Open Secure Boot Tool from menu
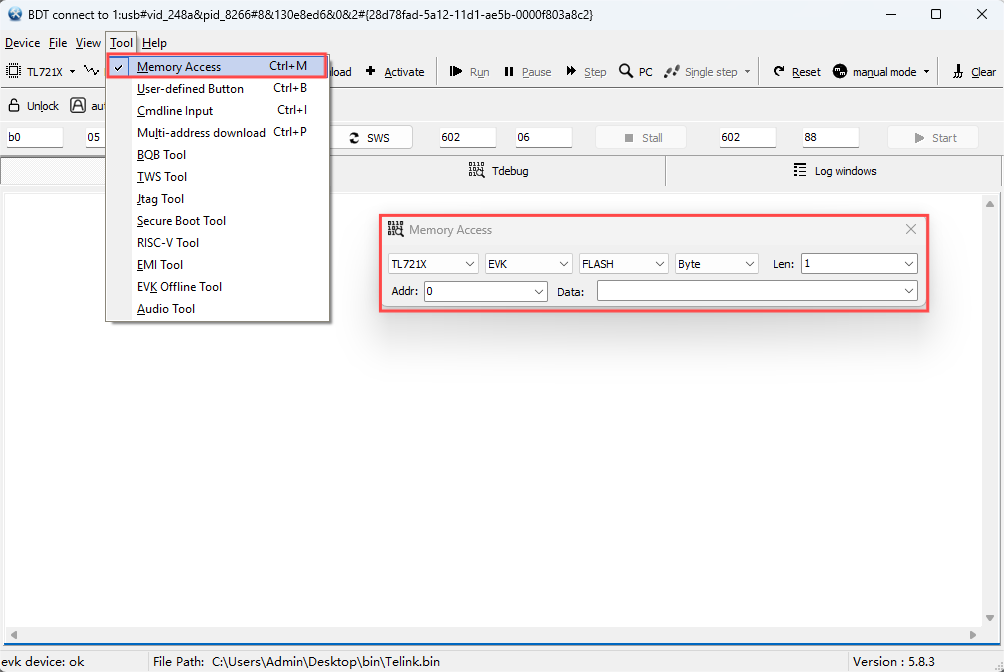The height and width of the screenshot is (672, 1004). click(x=218, y=220)
